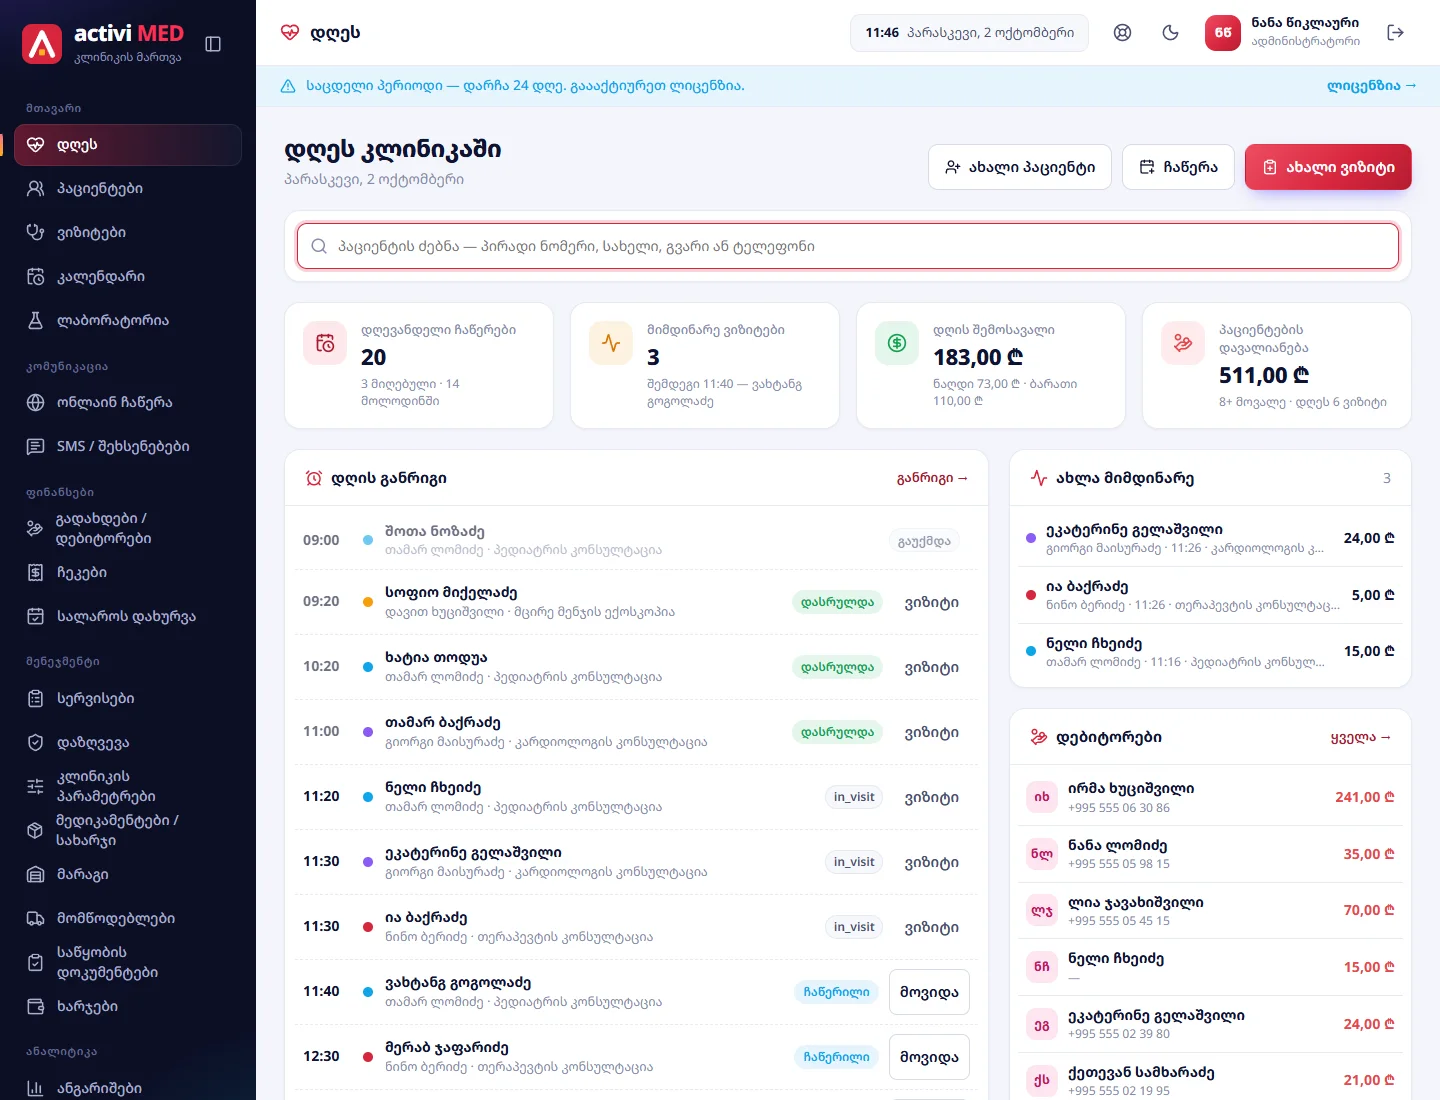The height and width of the screenshot is (1100, 1440).
Task: Open ლია ჯავახიშვილი in the debtors list
Action: click(x=1210, y=911)
